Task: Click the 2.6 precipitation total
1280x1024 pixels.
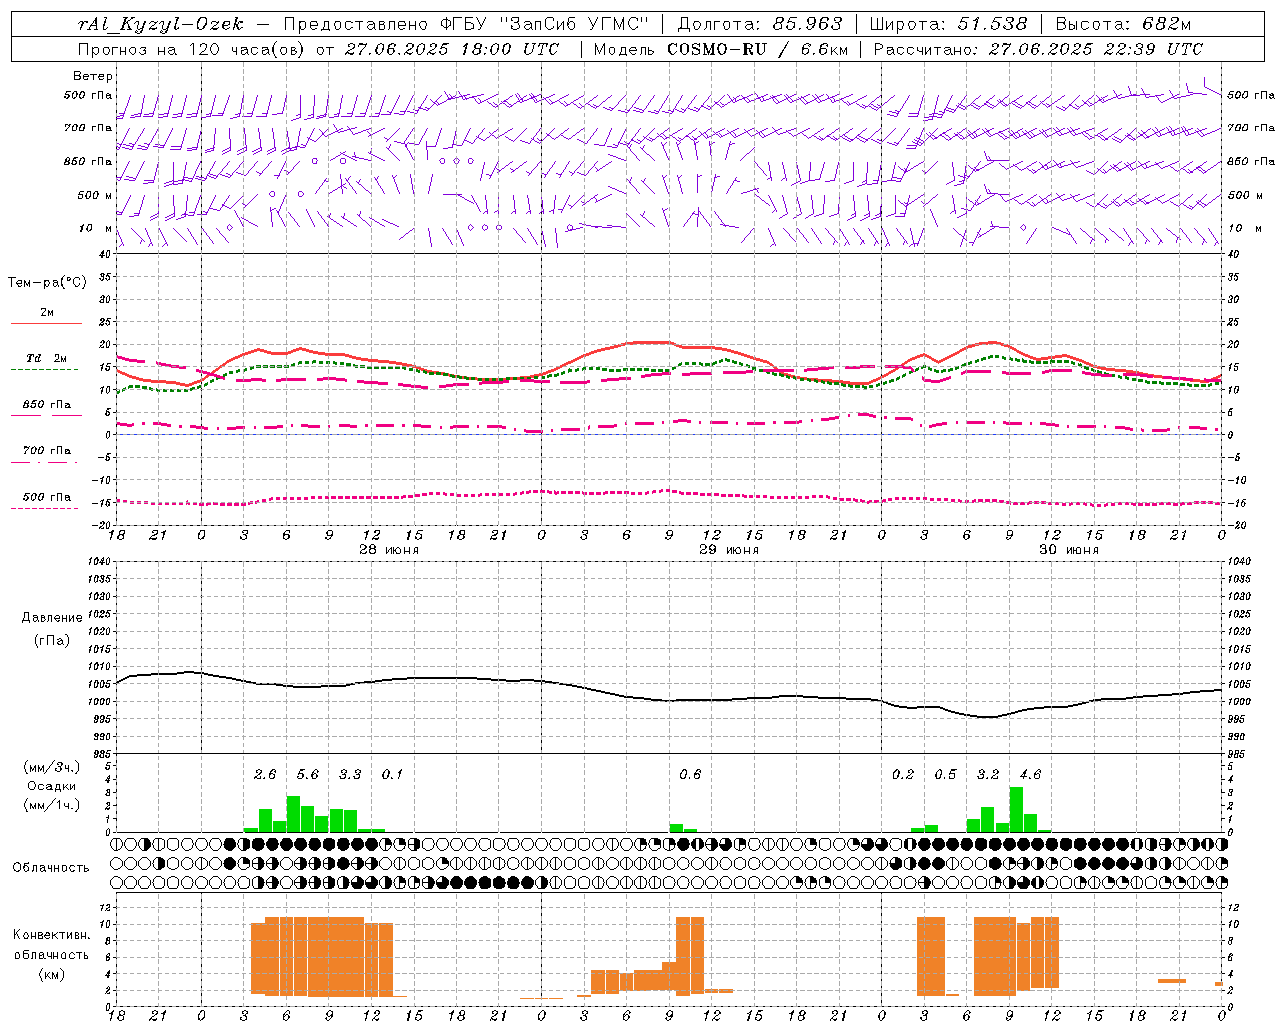Action: point(265,775)
